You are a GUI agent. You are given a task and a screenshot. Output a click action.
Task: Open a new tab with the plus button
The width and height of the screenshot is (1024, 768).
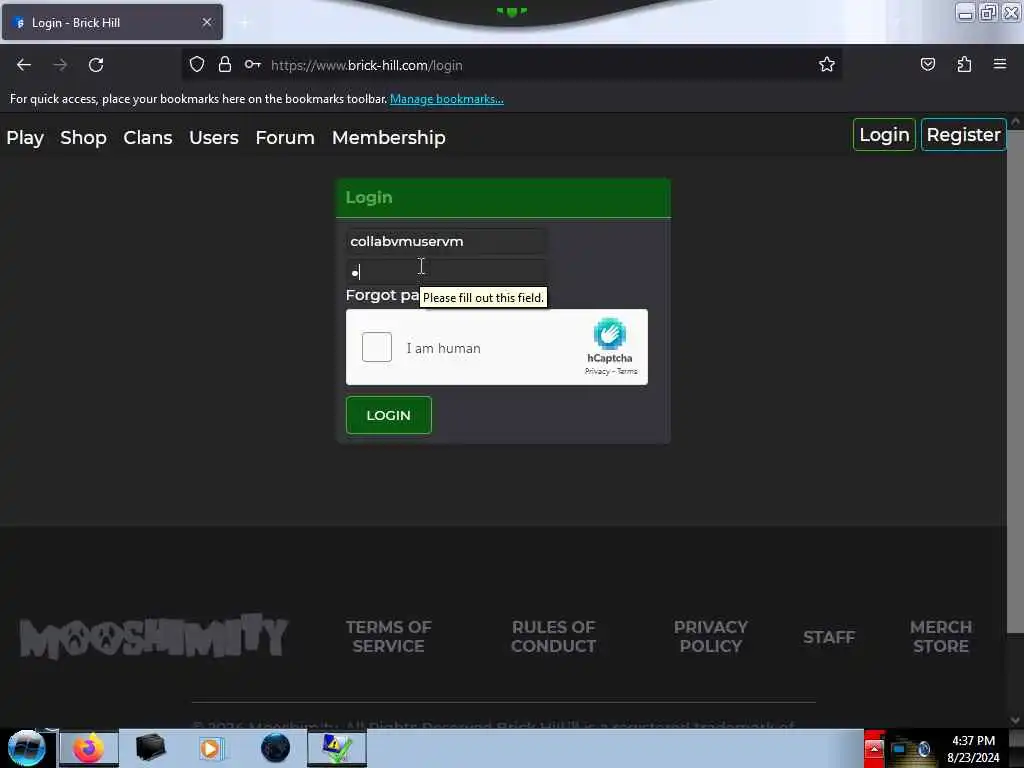coord(244,23)
